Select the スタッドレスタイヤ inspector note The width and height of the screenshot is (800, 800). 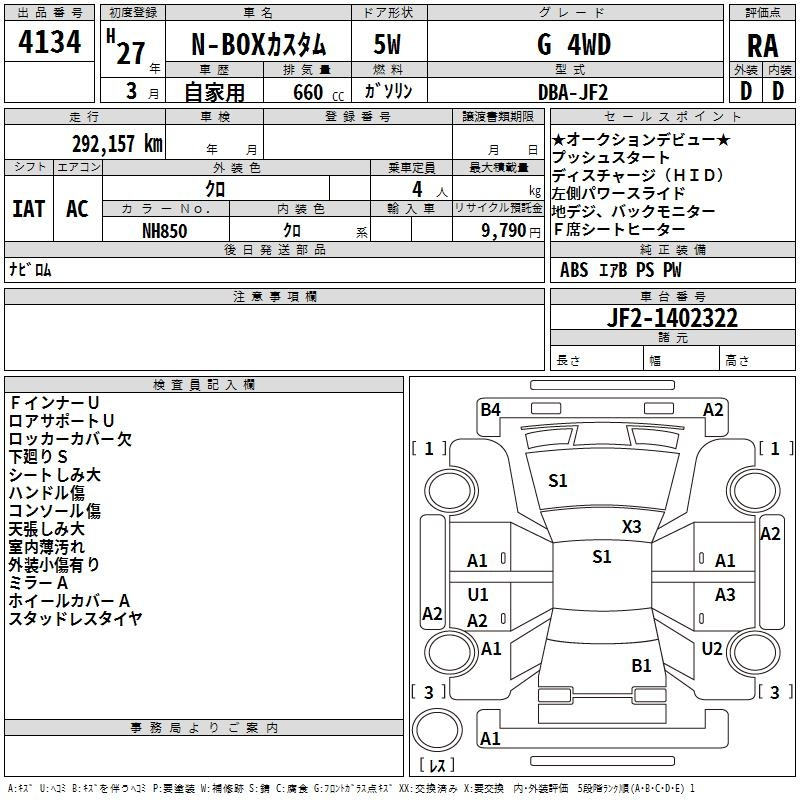point(75,618)
